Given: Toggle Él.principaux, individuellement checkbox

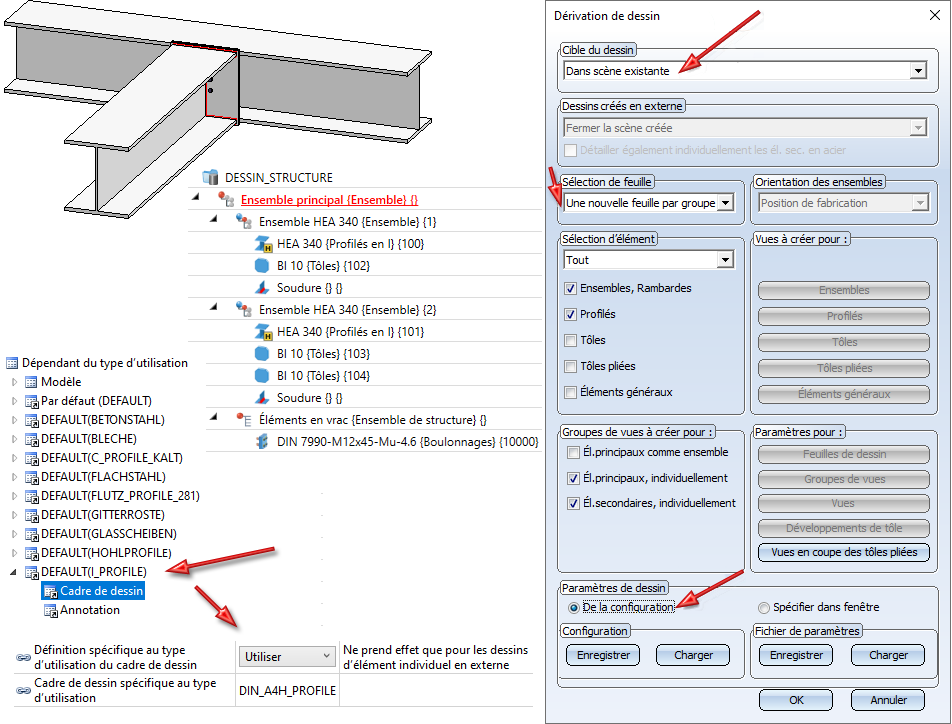Looking at the screenshot, I should pyautogui.click(x=573, y=479).
